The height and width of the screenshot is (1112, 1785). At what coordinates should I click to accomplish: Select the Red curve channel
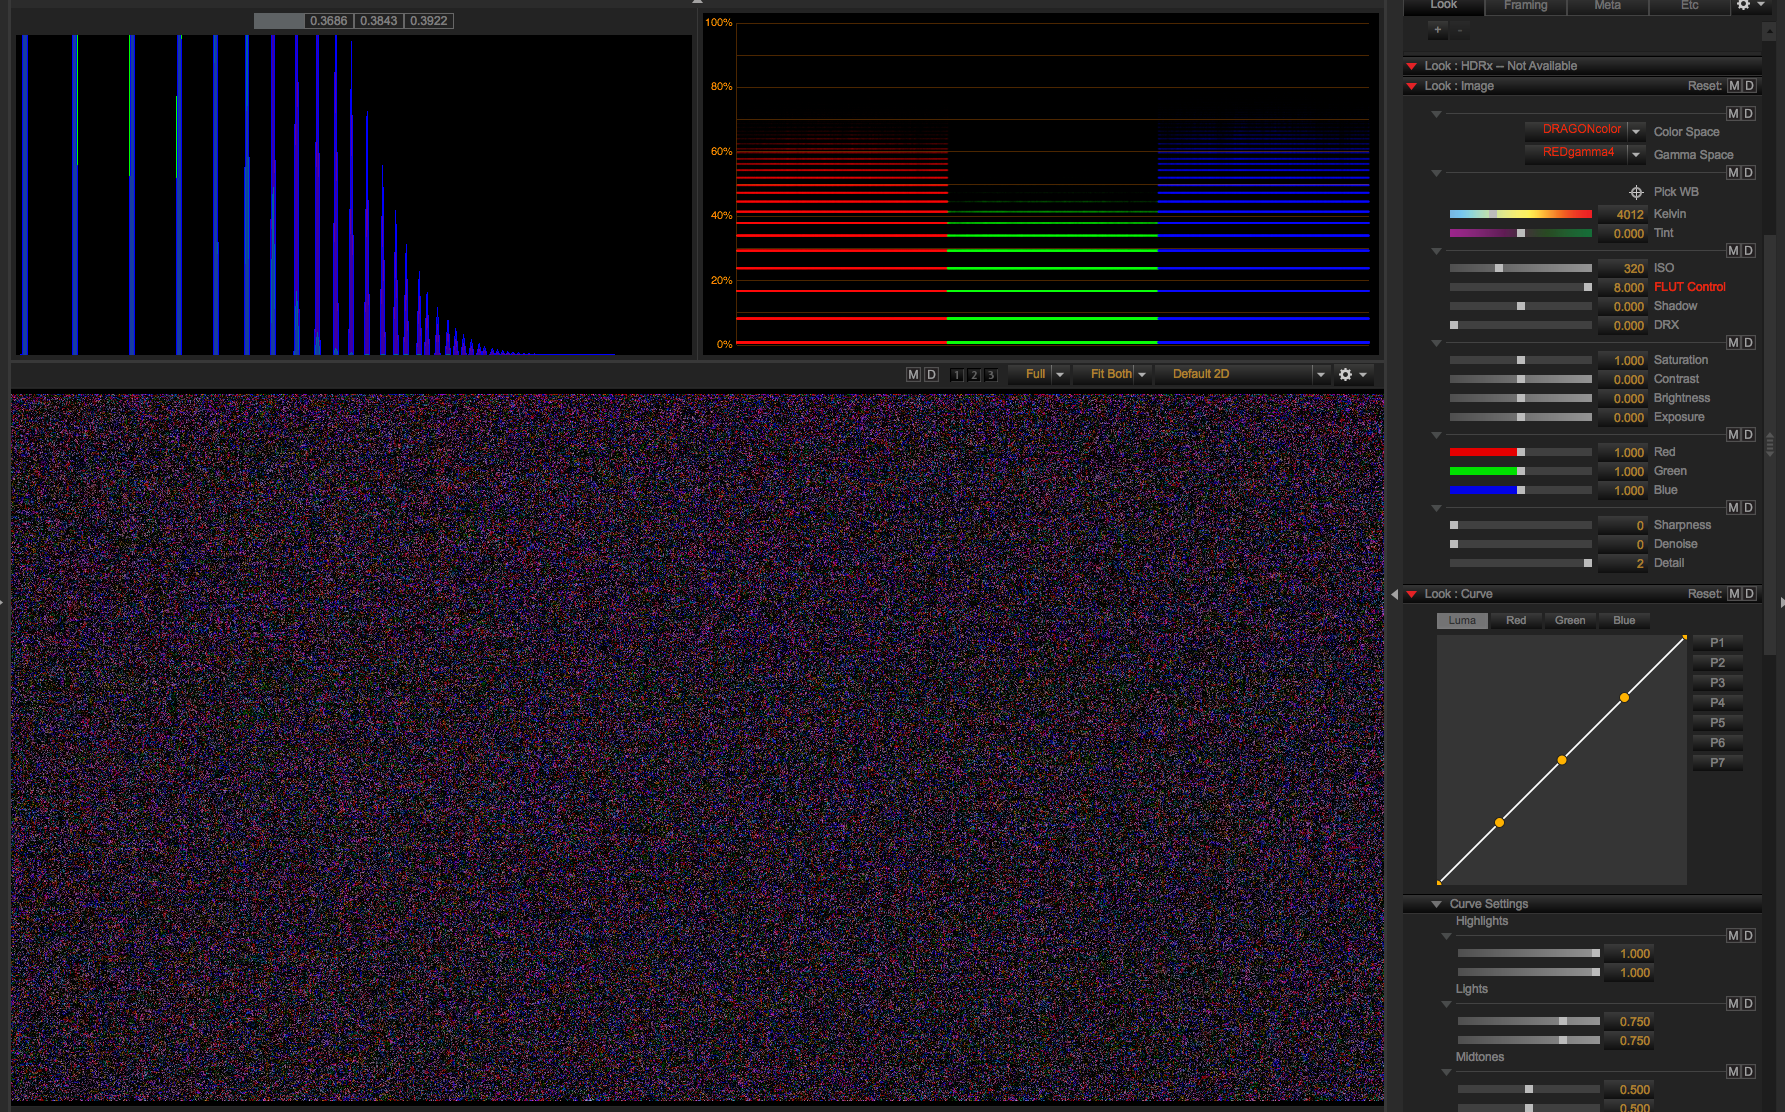1516,621
